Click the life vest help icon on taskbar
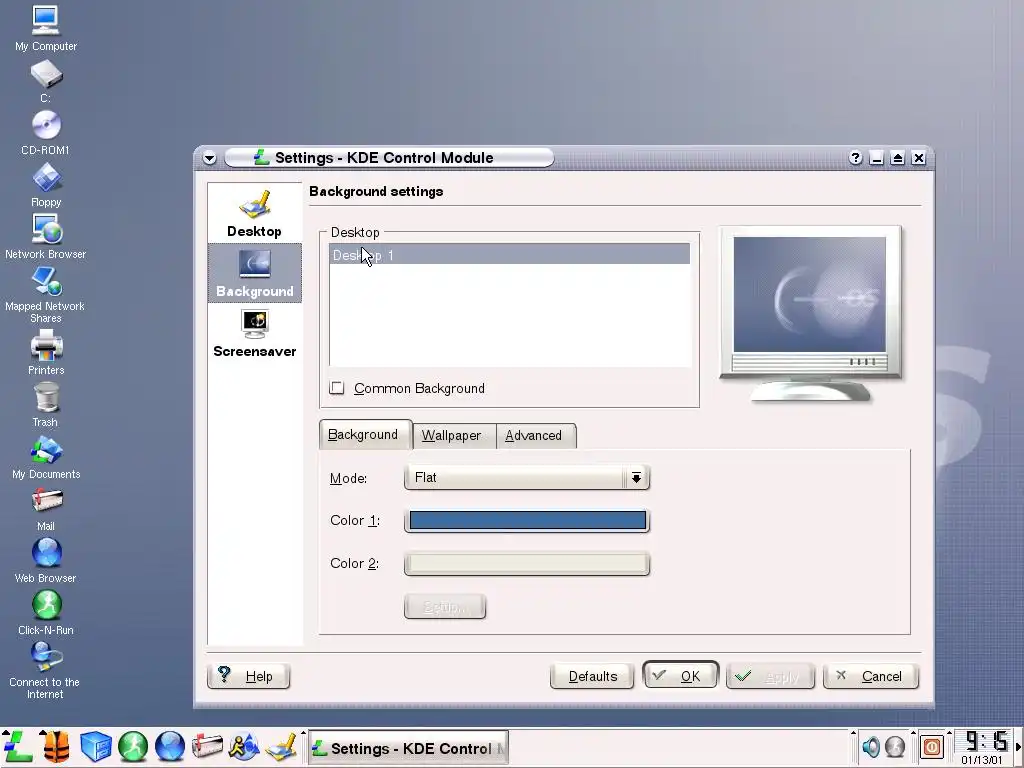 [x=56, y=746]
